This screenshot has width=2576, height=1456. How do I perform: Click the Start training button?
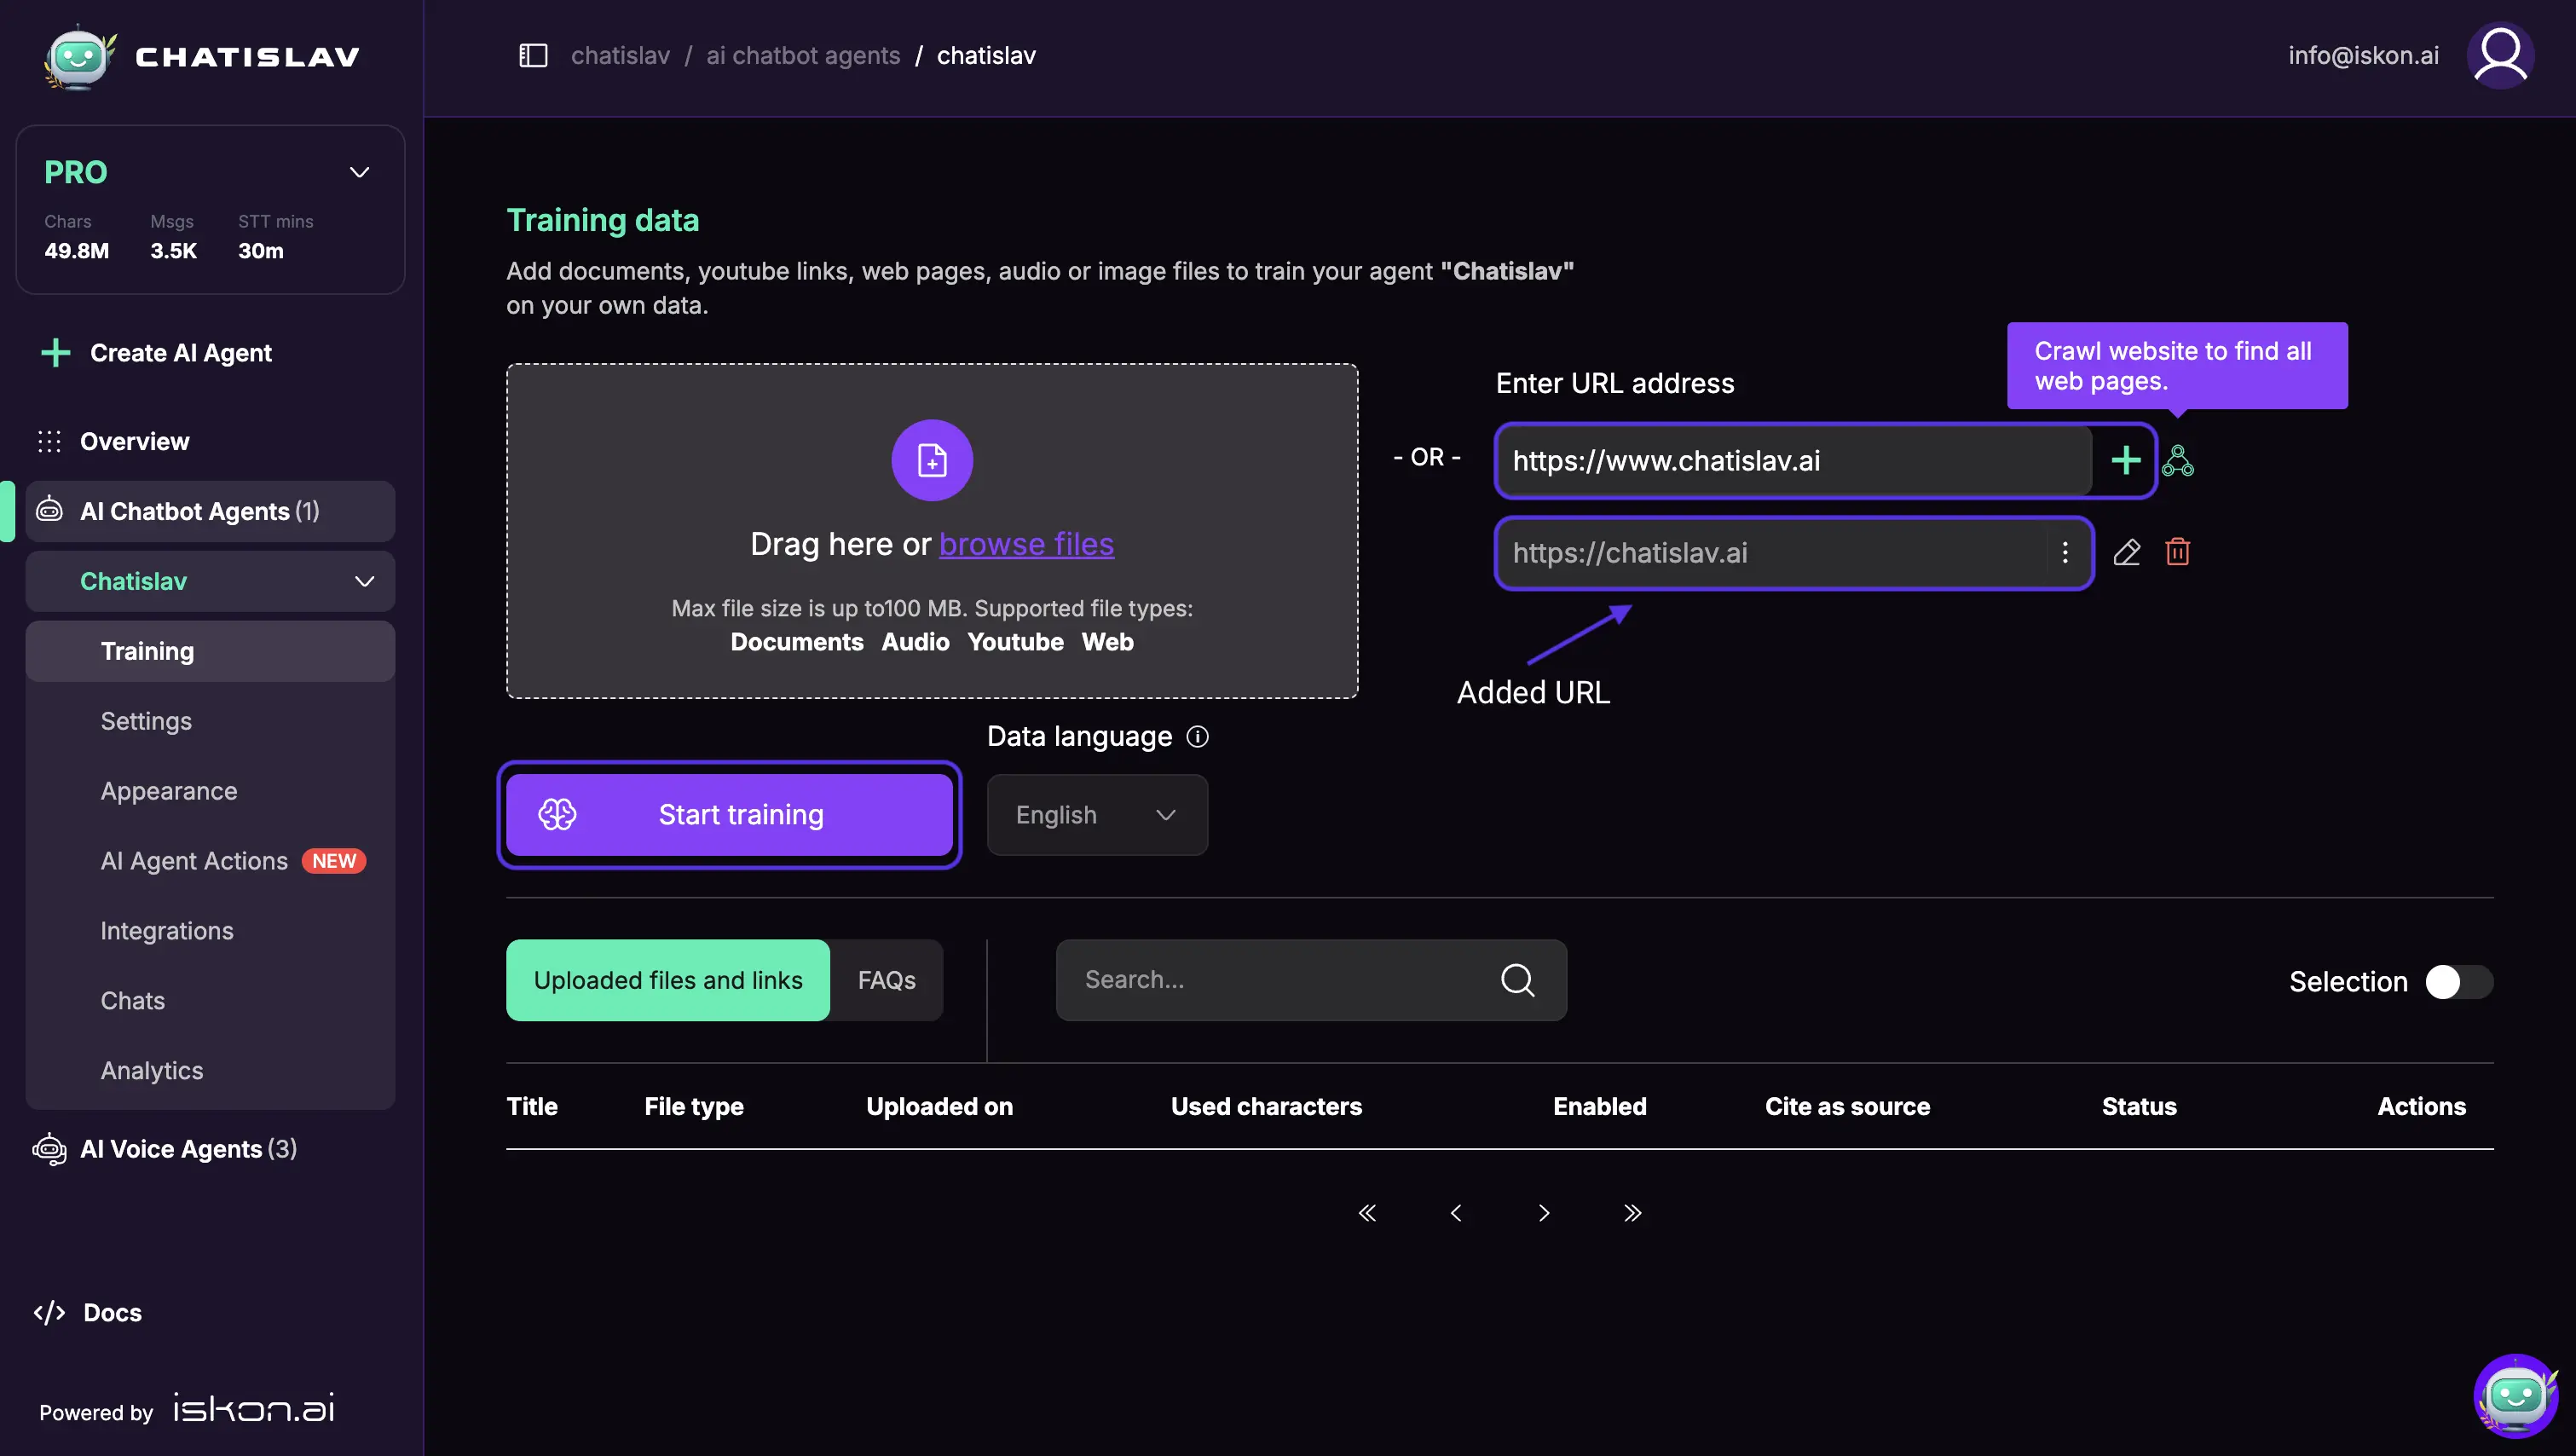[729, 815]
